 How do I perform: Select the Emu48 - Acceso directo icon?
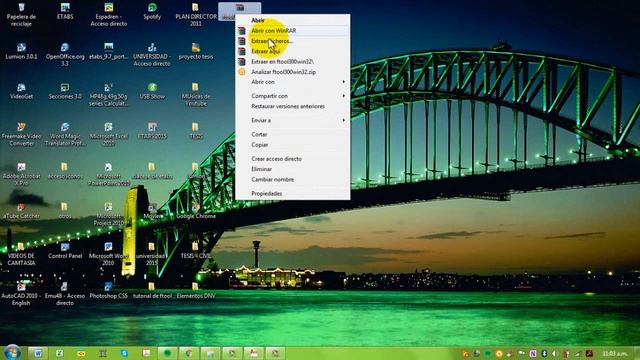65,294
